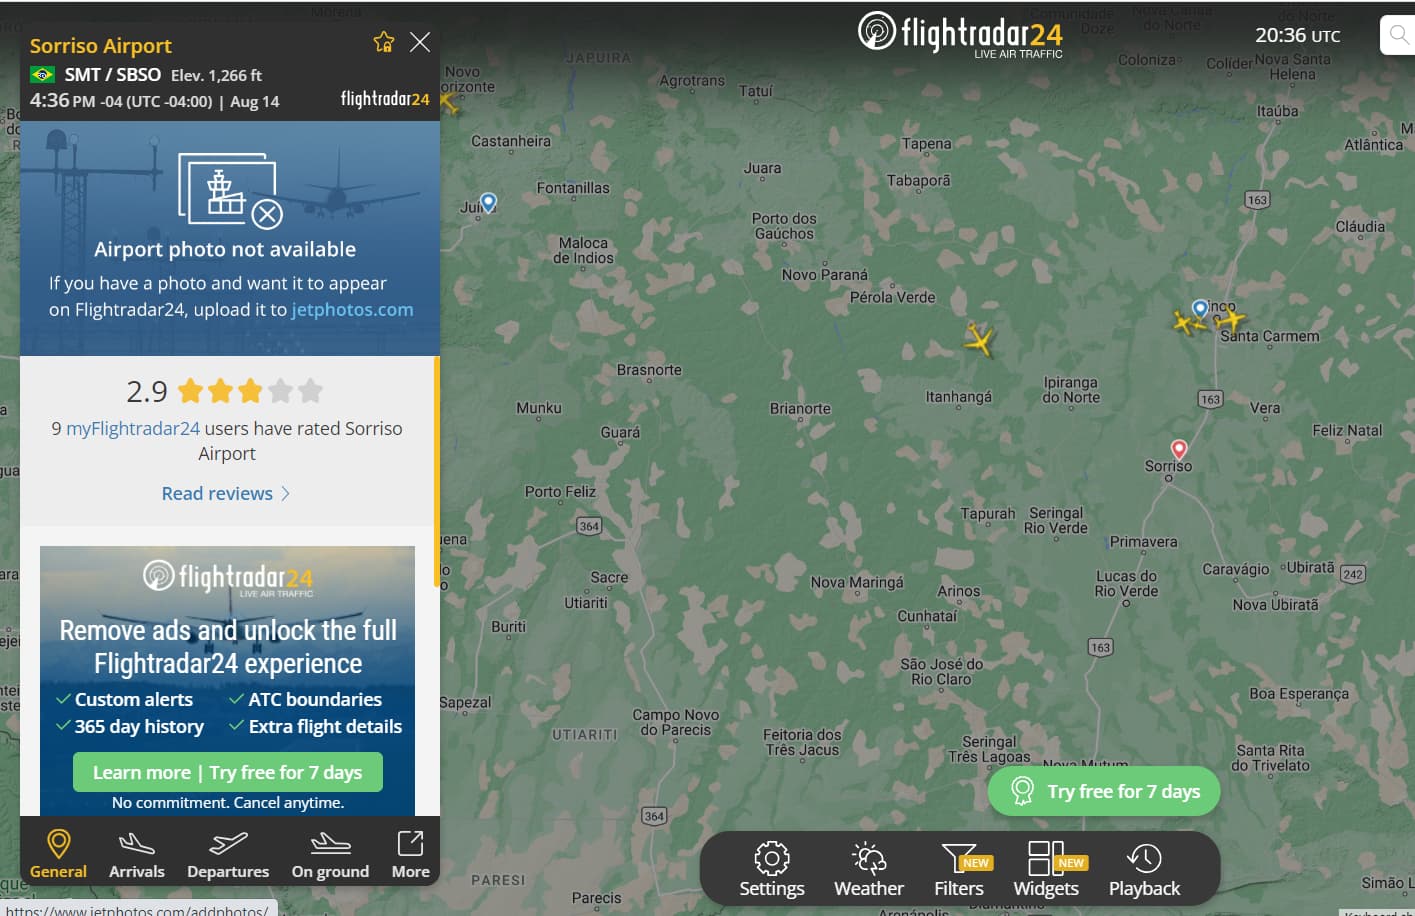
Task: Click the panel's yellow scrollbar
Action: click(x=437, y=470)
